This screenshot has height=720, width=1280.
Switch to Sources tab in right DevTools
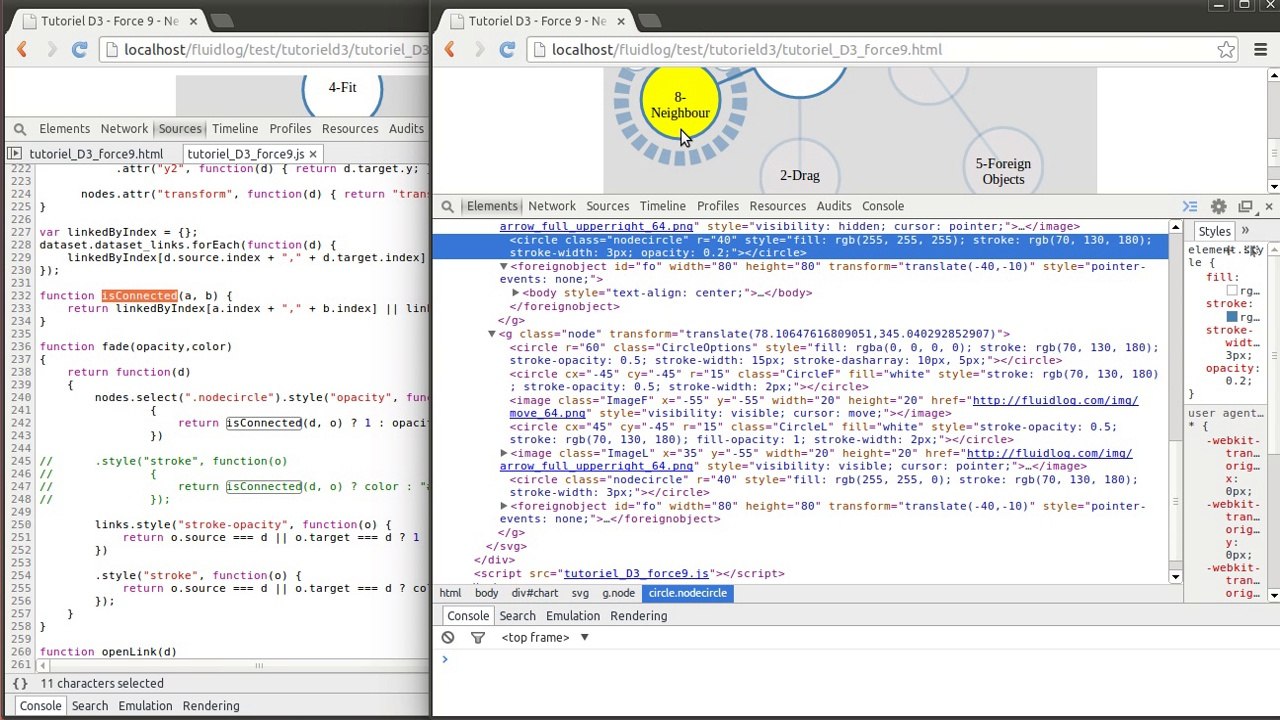(x=607, y=206)
